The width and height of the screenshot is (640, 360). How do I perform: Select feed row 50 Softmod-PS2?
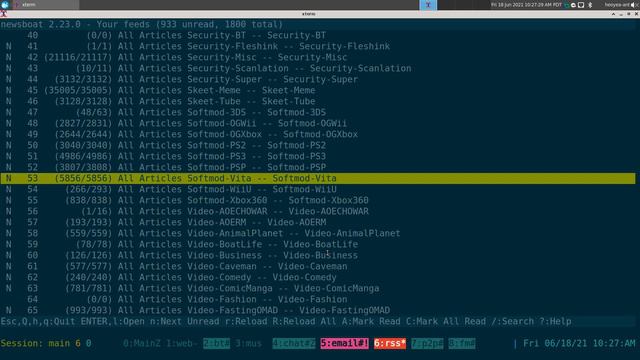(x=318, y=146)
